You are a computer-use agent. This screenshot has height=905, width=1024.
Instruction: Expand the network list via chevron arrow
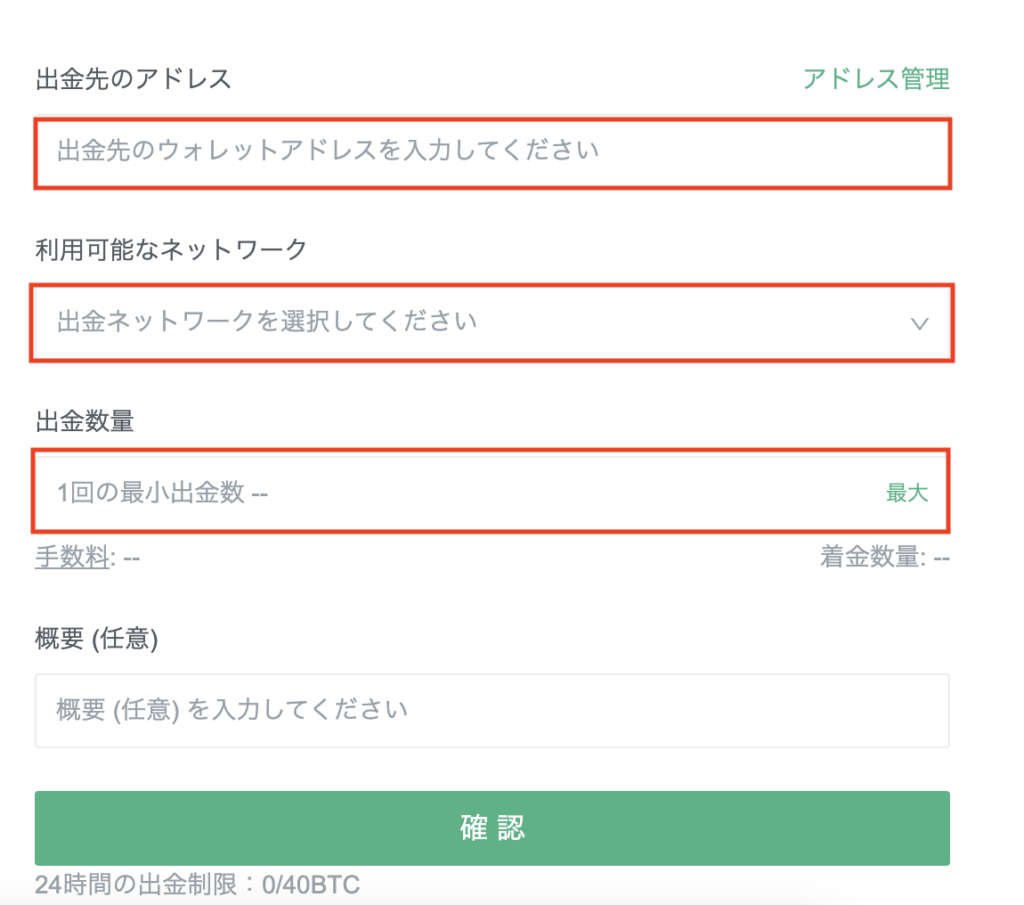point(920,323)
